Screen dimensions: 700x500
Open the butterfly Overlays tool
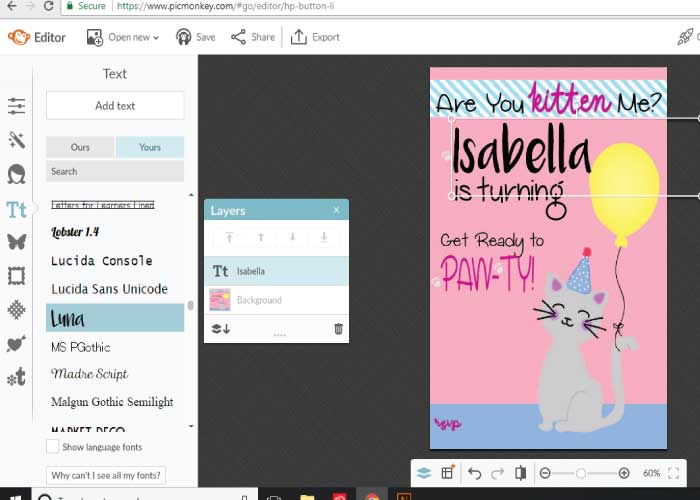coord(16,241)
